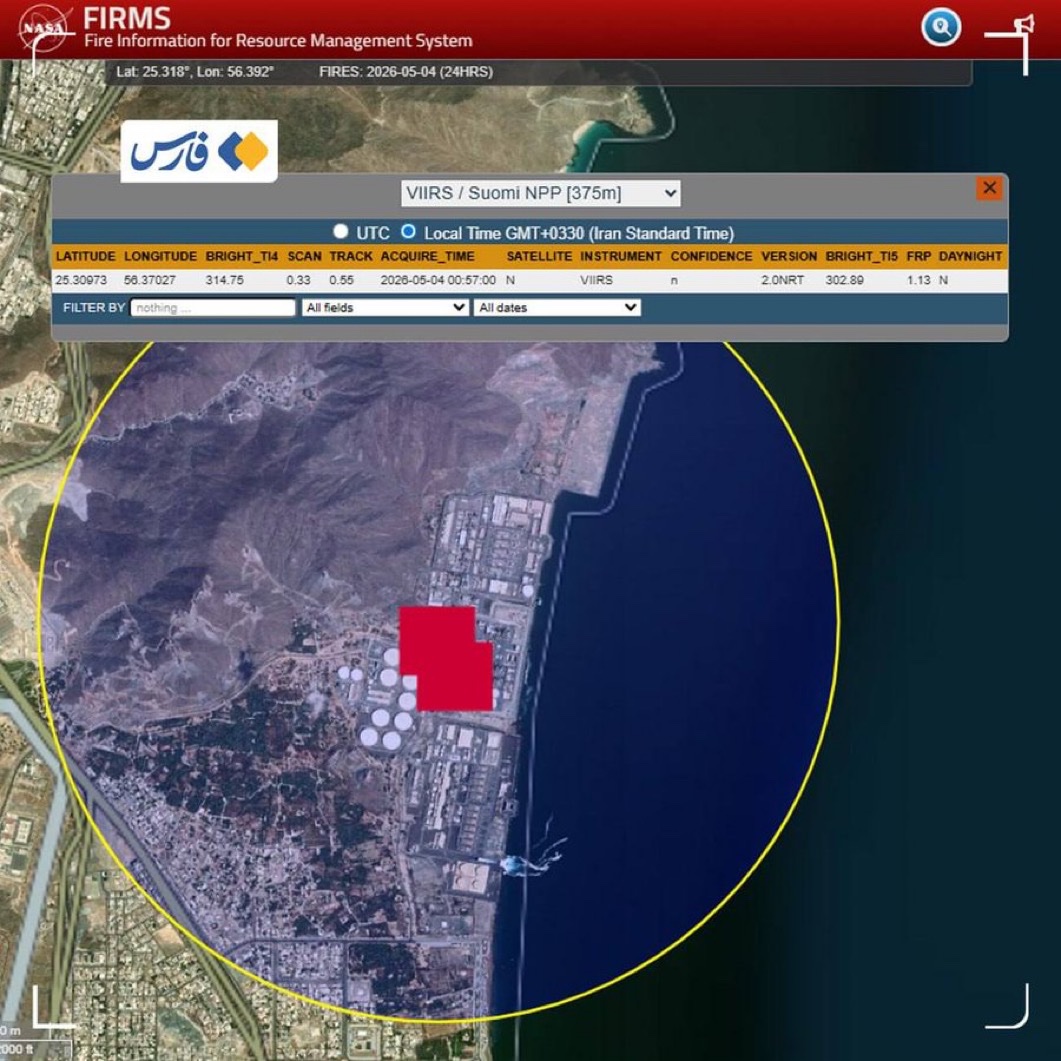Sort by TRACK column header

click(x=351, y=256)
